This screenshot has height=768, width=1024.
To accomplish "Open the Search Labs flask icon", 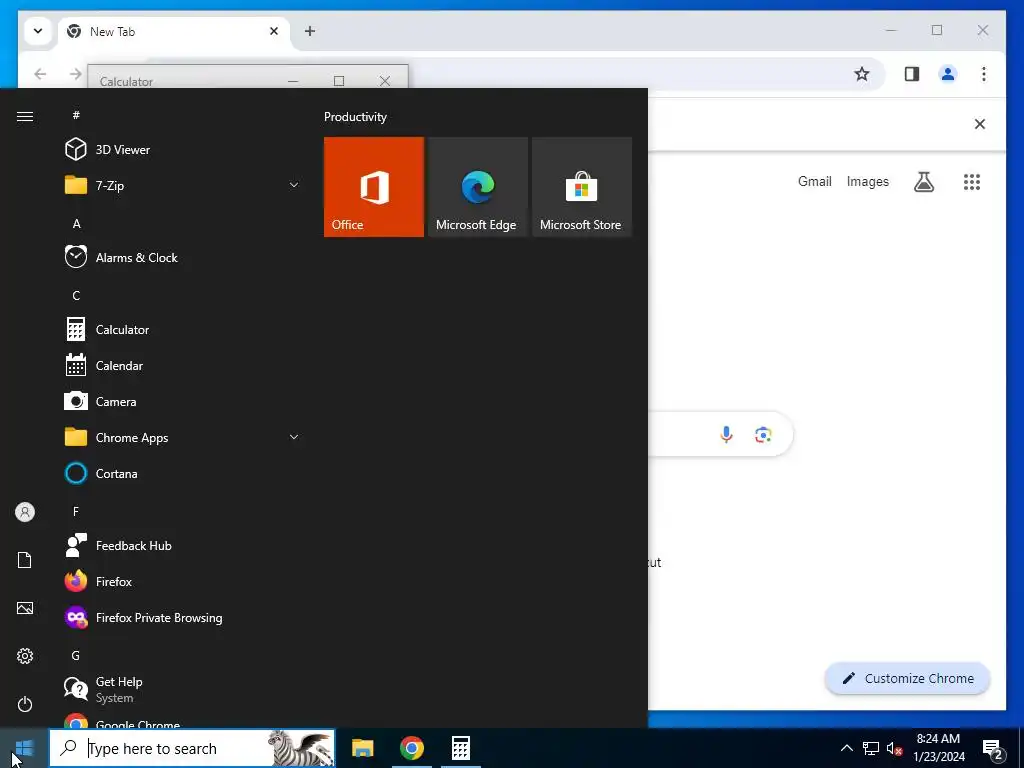I will pyautogui.click(x=923, y=182).
